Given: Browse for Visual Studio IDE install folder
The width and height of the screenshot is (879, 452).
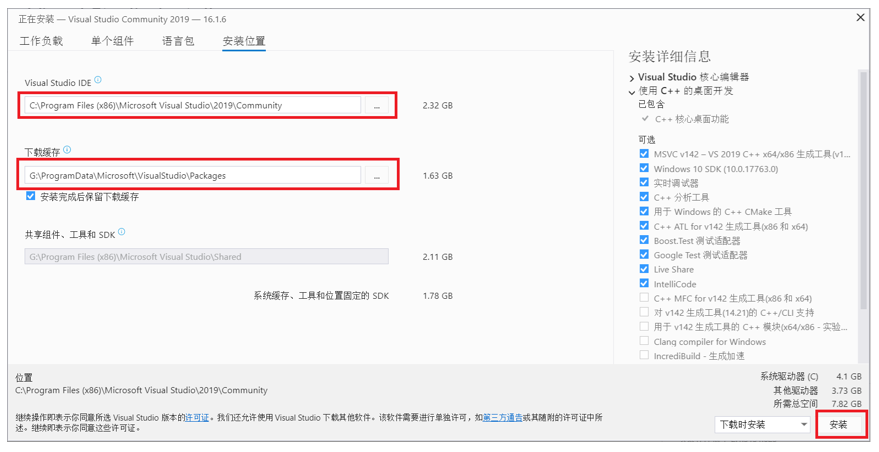Looking at the screenshot, I should 377,105.
